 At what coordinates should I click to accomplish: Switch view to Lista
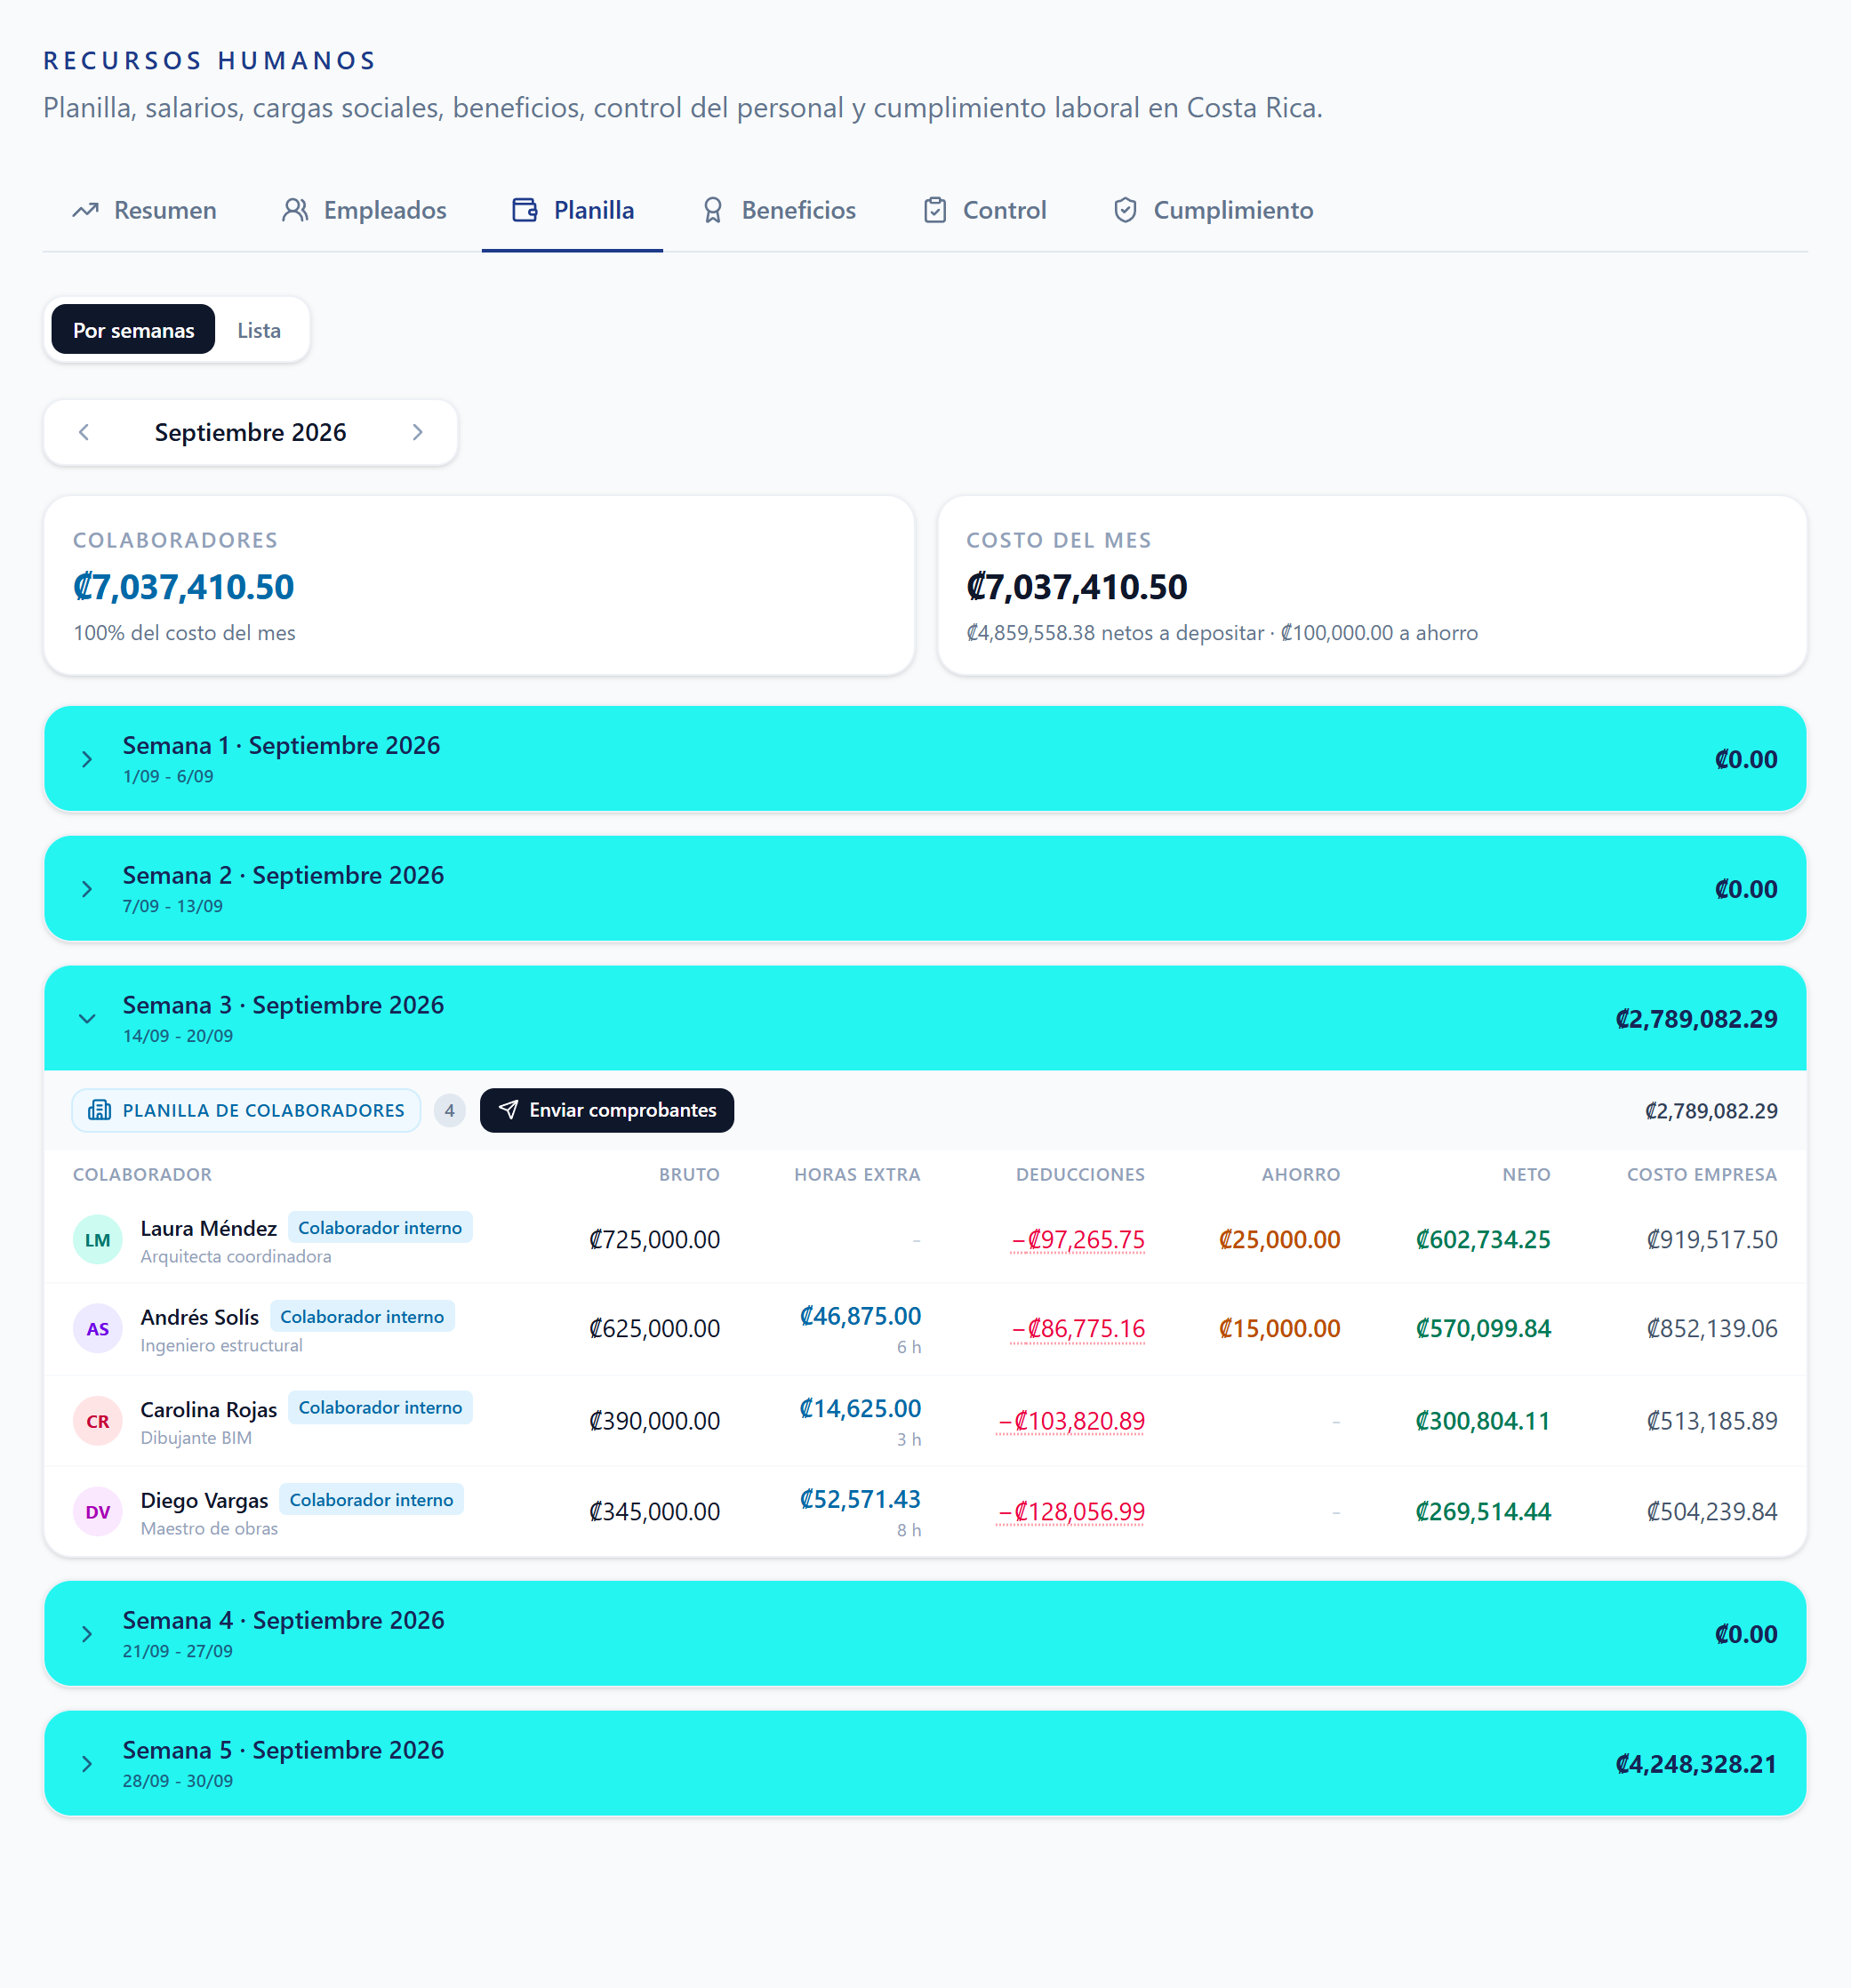click(x=259, y=330)
